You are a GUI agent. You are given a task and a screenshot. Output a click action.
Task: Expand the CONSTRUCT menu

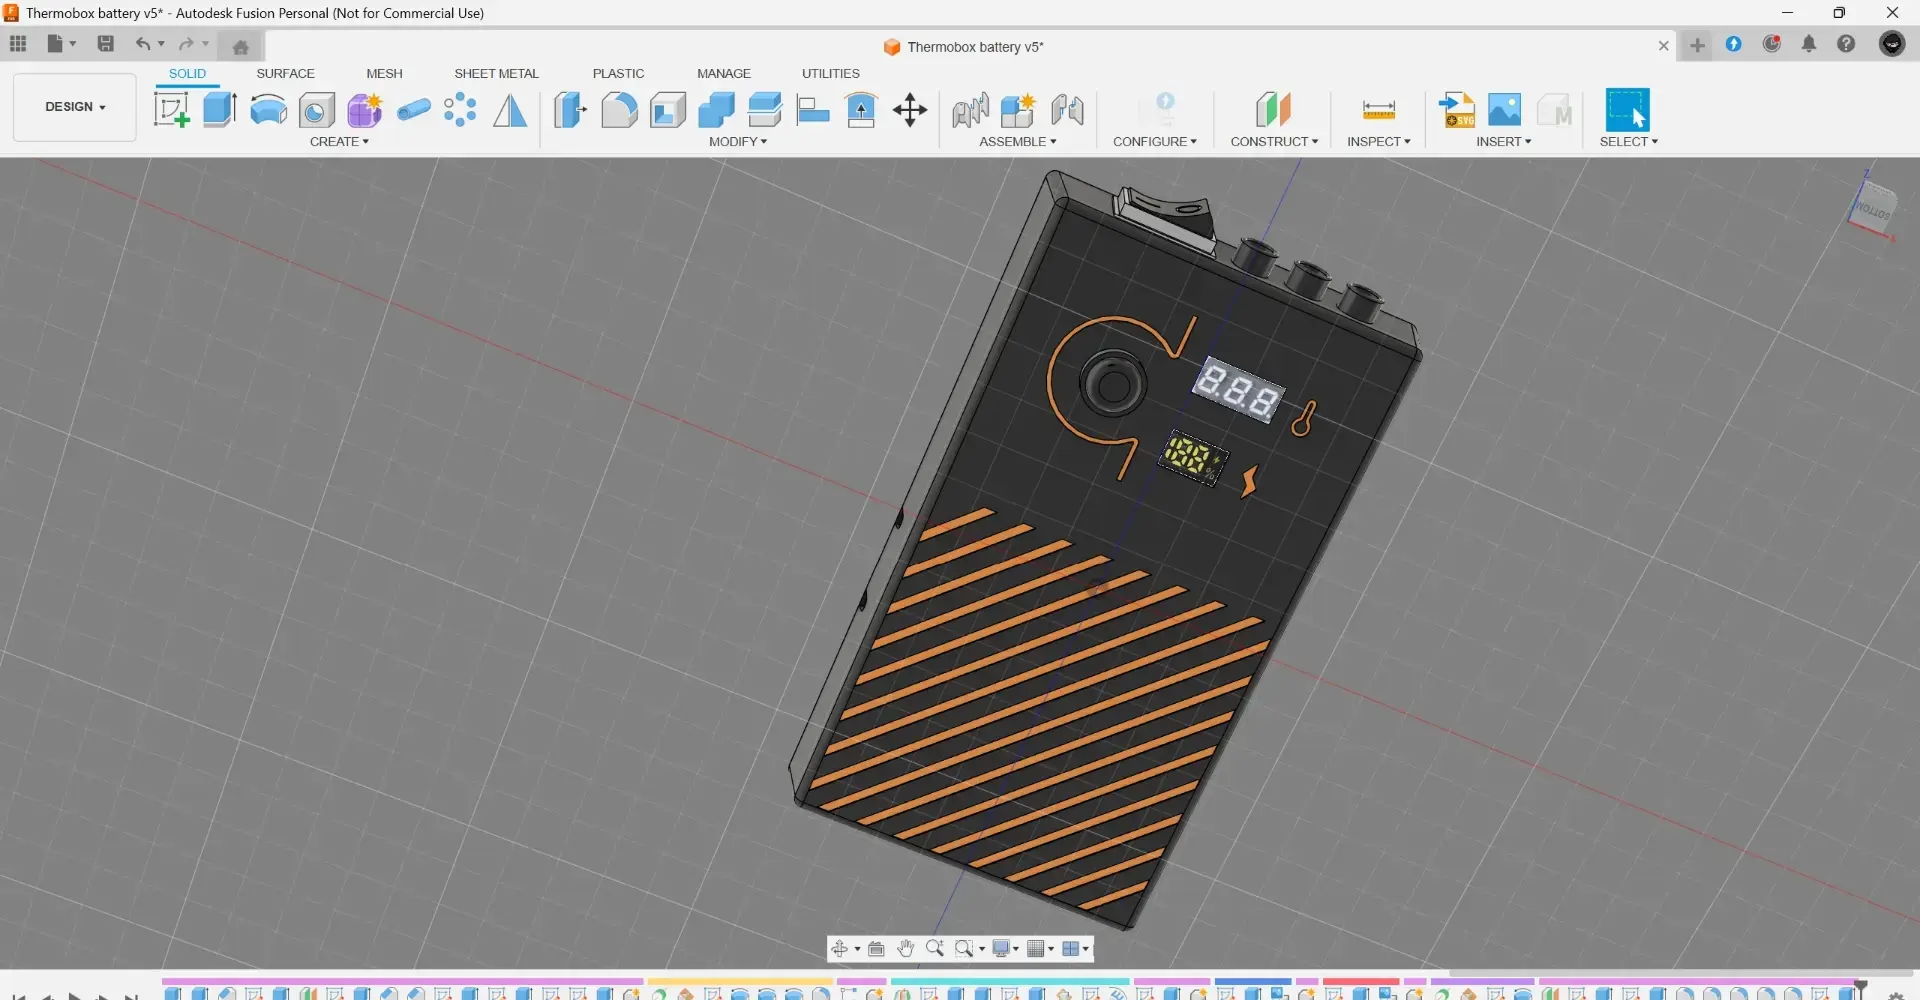point(1274,142)
